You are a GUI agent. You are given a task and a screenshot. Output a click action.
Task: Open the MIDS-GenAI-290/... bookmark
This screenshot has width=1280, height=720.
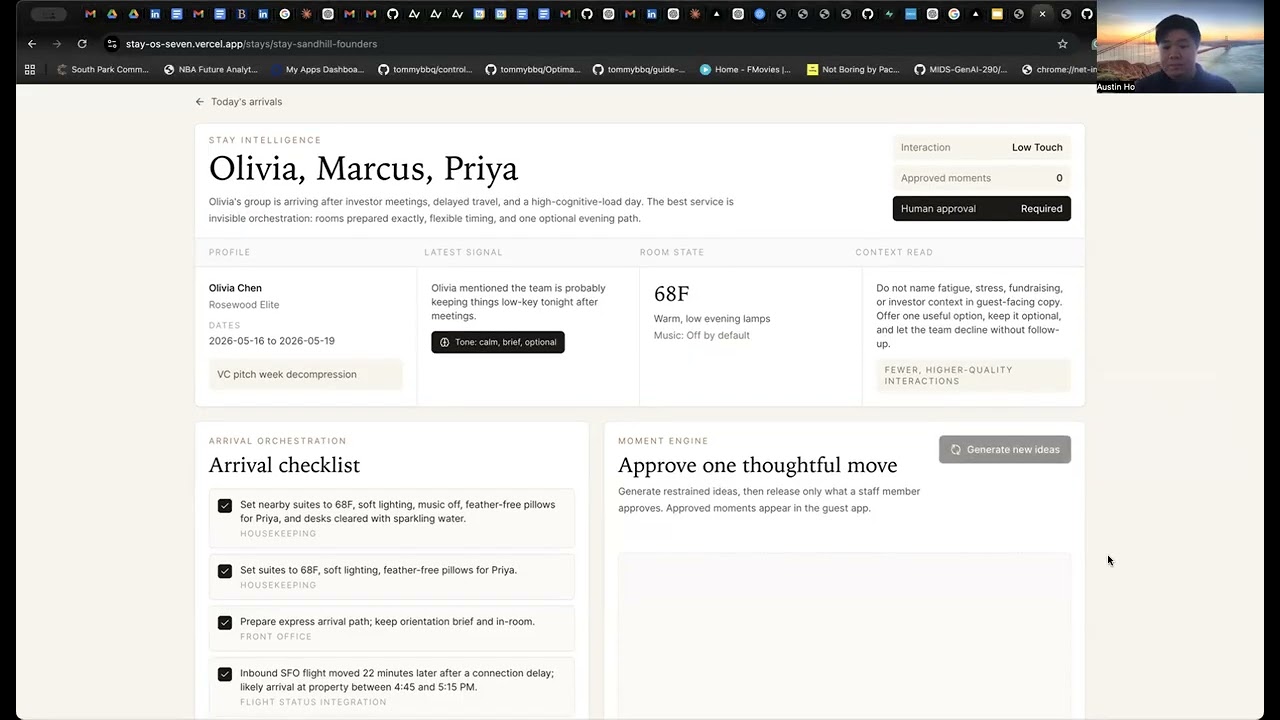point(960,70)
